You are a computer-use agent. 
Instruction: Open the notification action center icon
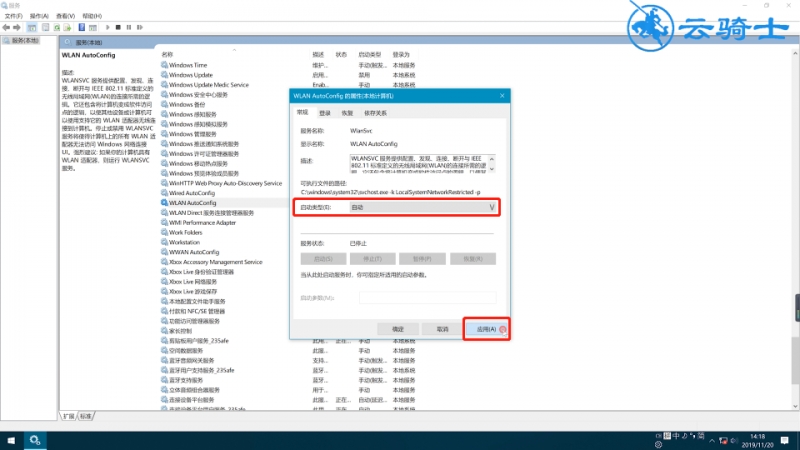pos(785,440)
